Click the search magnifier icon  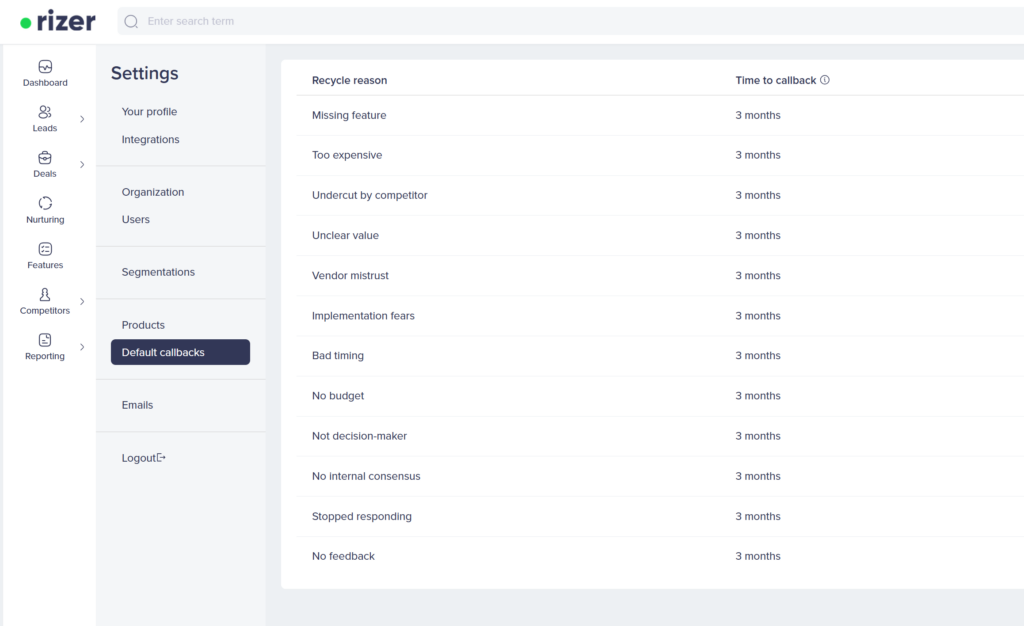131,21
